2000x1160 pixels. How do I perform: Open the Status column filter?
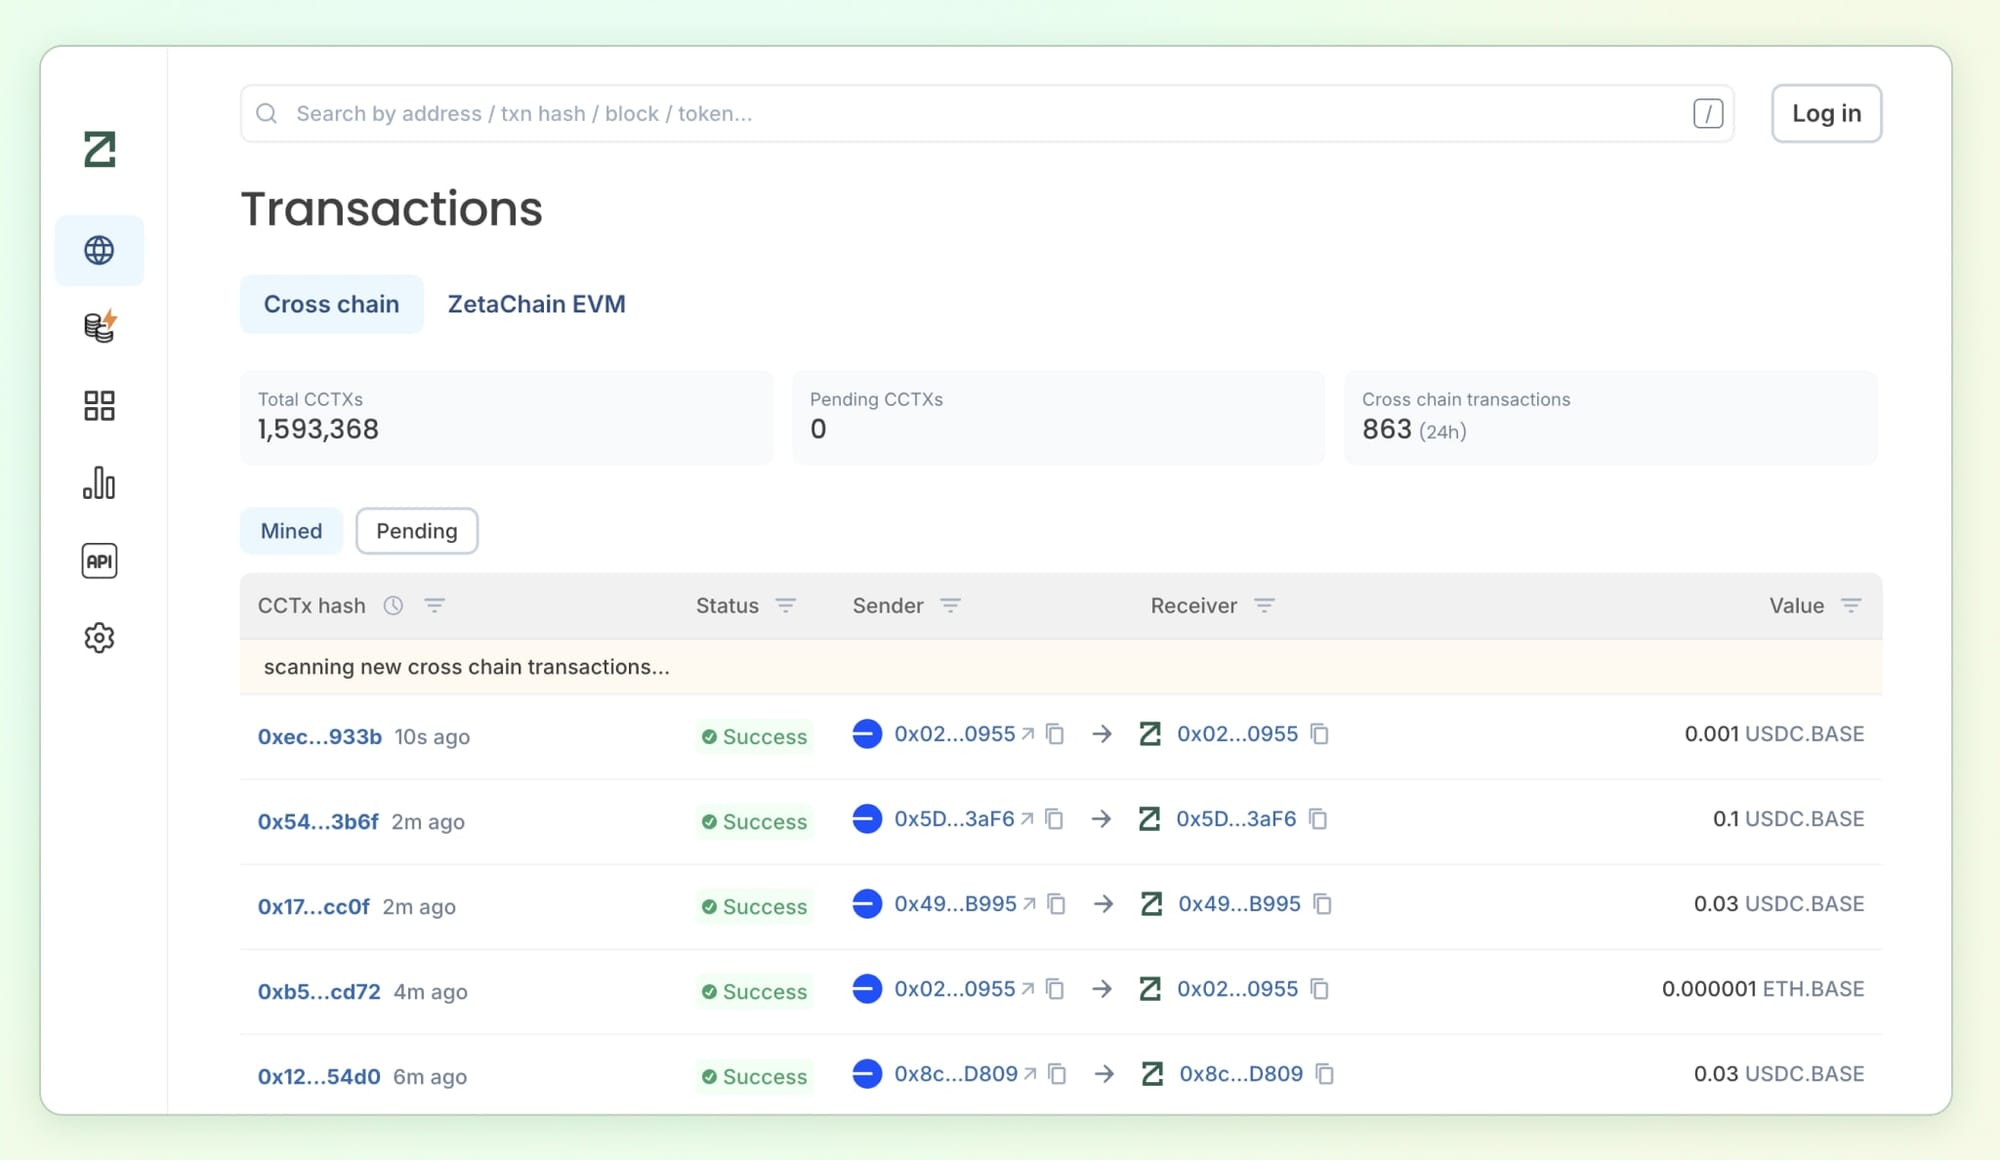[786, 605]
